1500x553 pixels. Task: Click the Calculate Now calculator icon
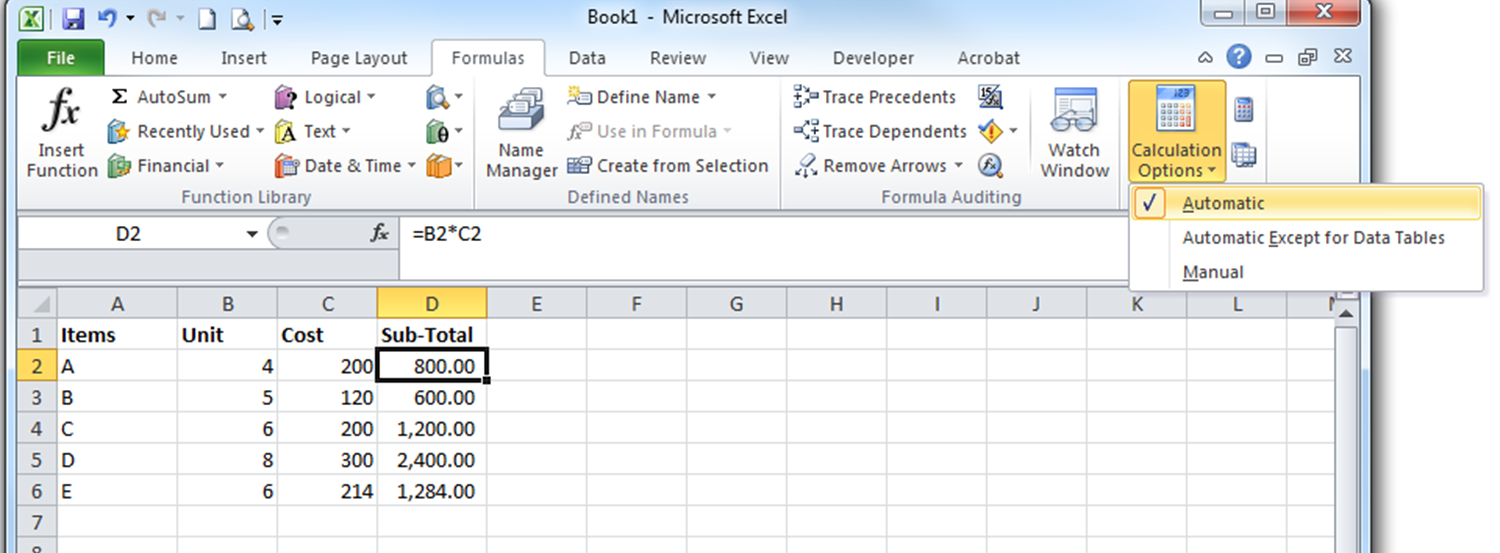[1244, 109]
